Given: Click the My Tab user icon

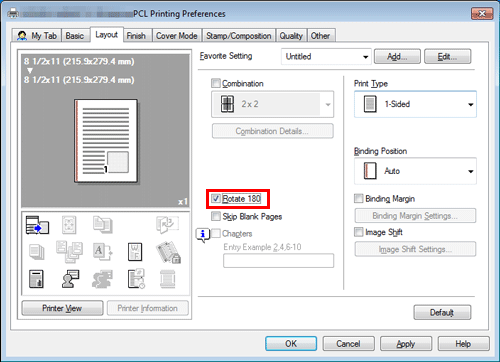Looking at the screenshot, I should 22,36.
